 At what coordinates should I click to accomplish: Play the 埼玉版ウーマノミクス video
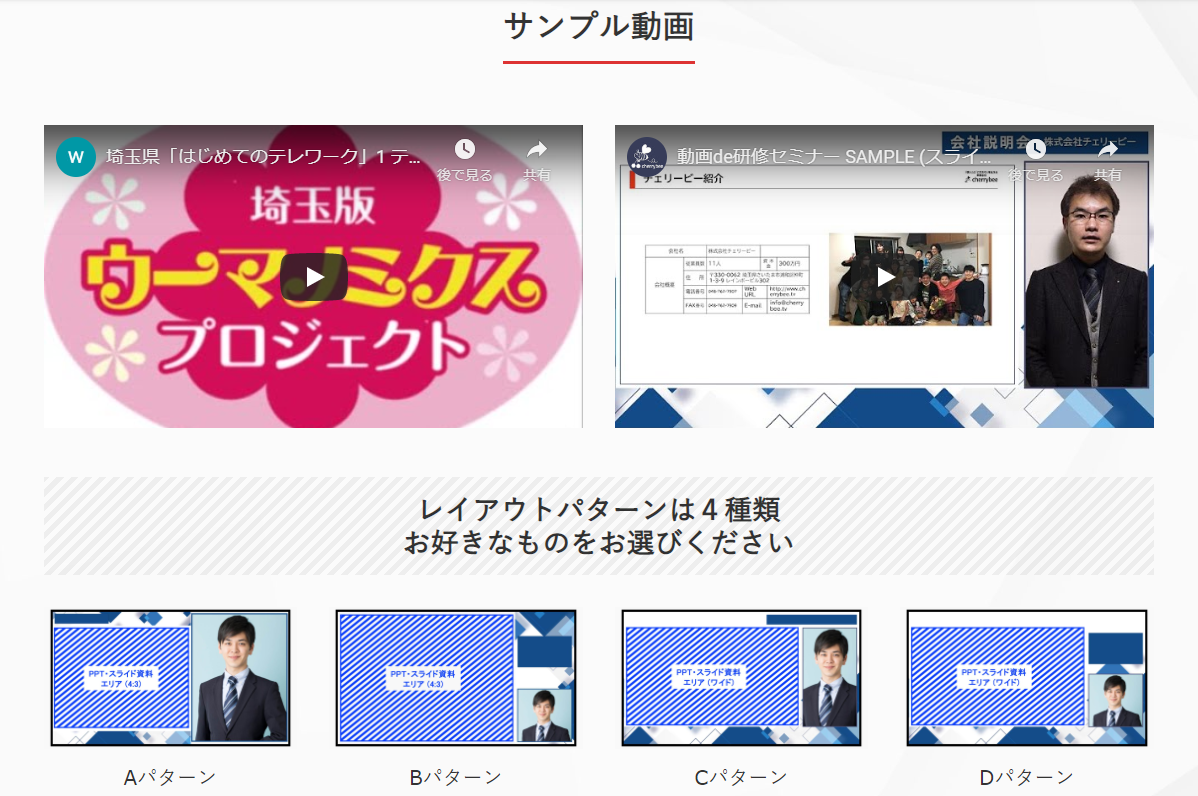pos(313,277)
